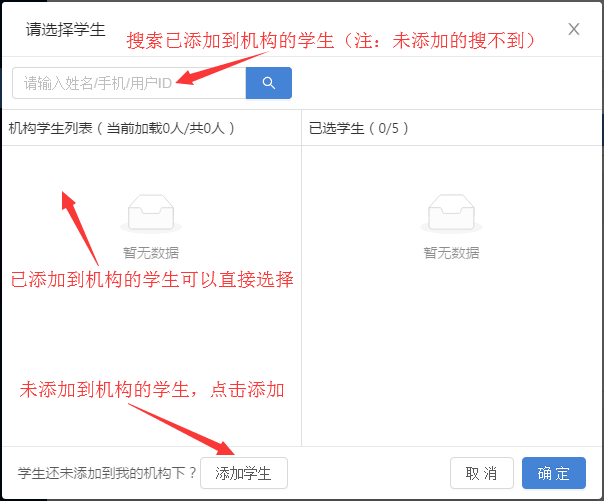
Task: Focus the 请输入姓名/手机/用户ID search field
Action: (128, 83)
